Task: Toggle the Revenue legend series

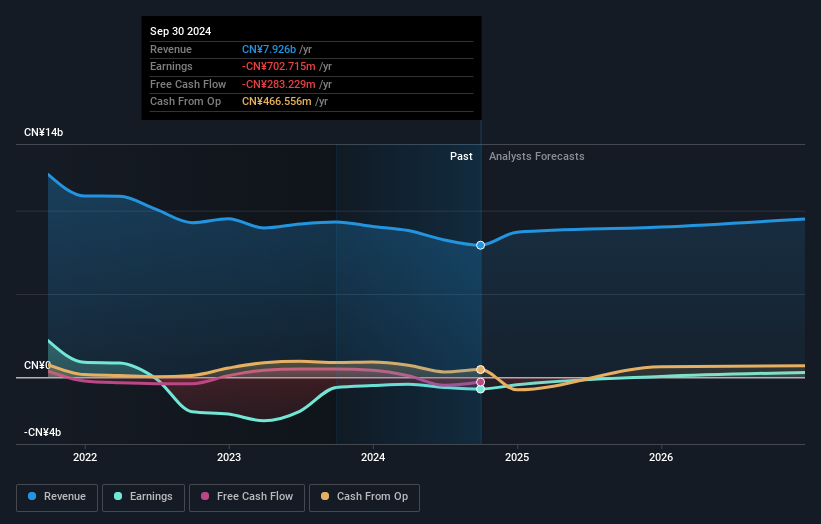Action: 57,497
